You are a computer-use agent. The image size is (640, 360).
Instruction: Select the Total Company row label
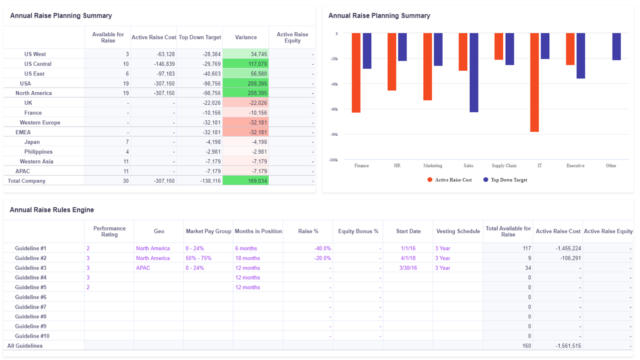tap(27, 181)
